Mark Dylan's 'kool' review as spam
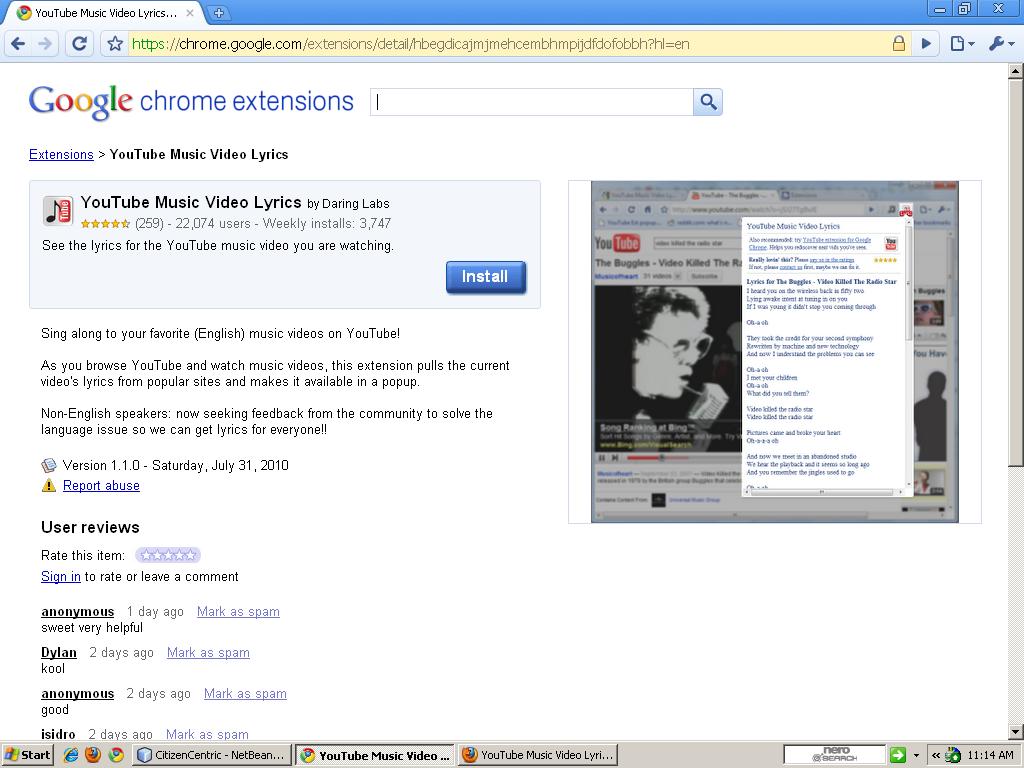The width and height of the screenshot is (1024, 768). coord(208,652)
